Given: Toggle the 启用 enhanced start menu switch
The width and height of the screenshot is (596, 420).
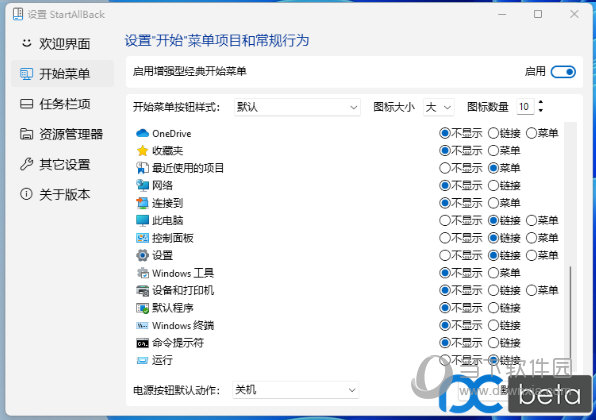Looking at the screenshot, I should (563, 71).
